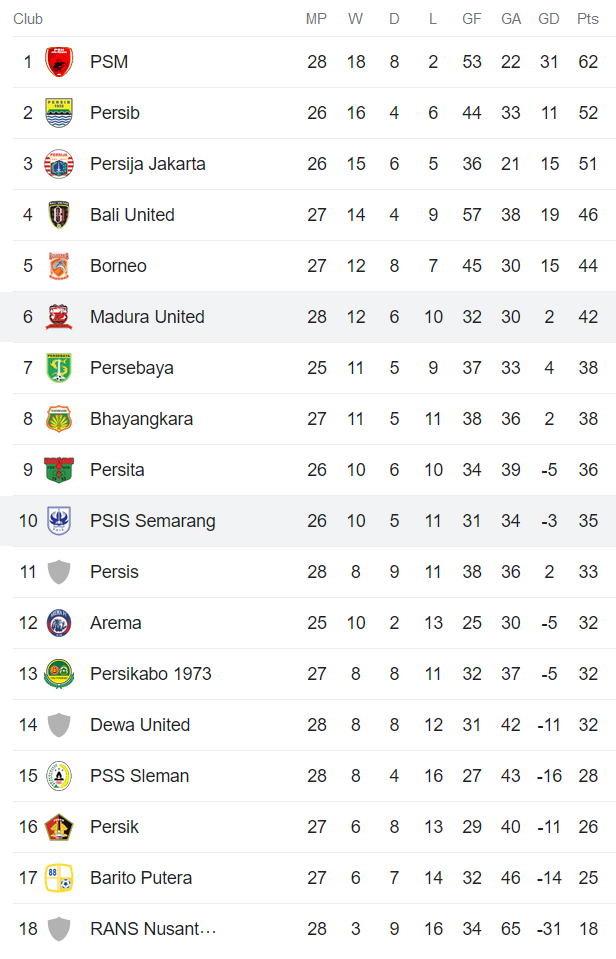This screenshot has height=959, width=616.
Task: Click the Club column header
Action: (28, 18)
